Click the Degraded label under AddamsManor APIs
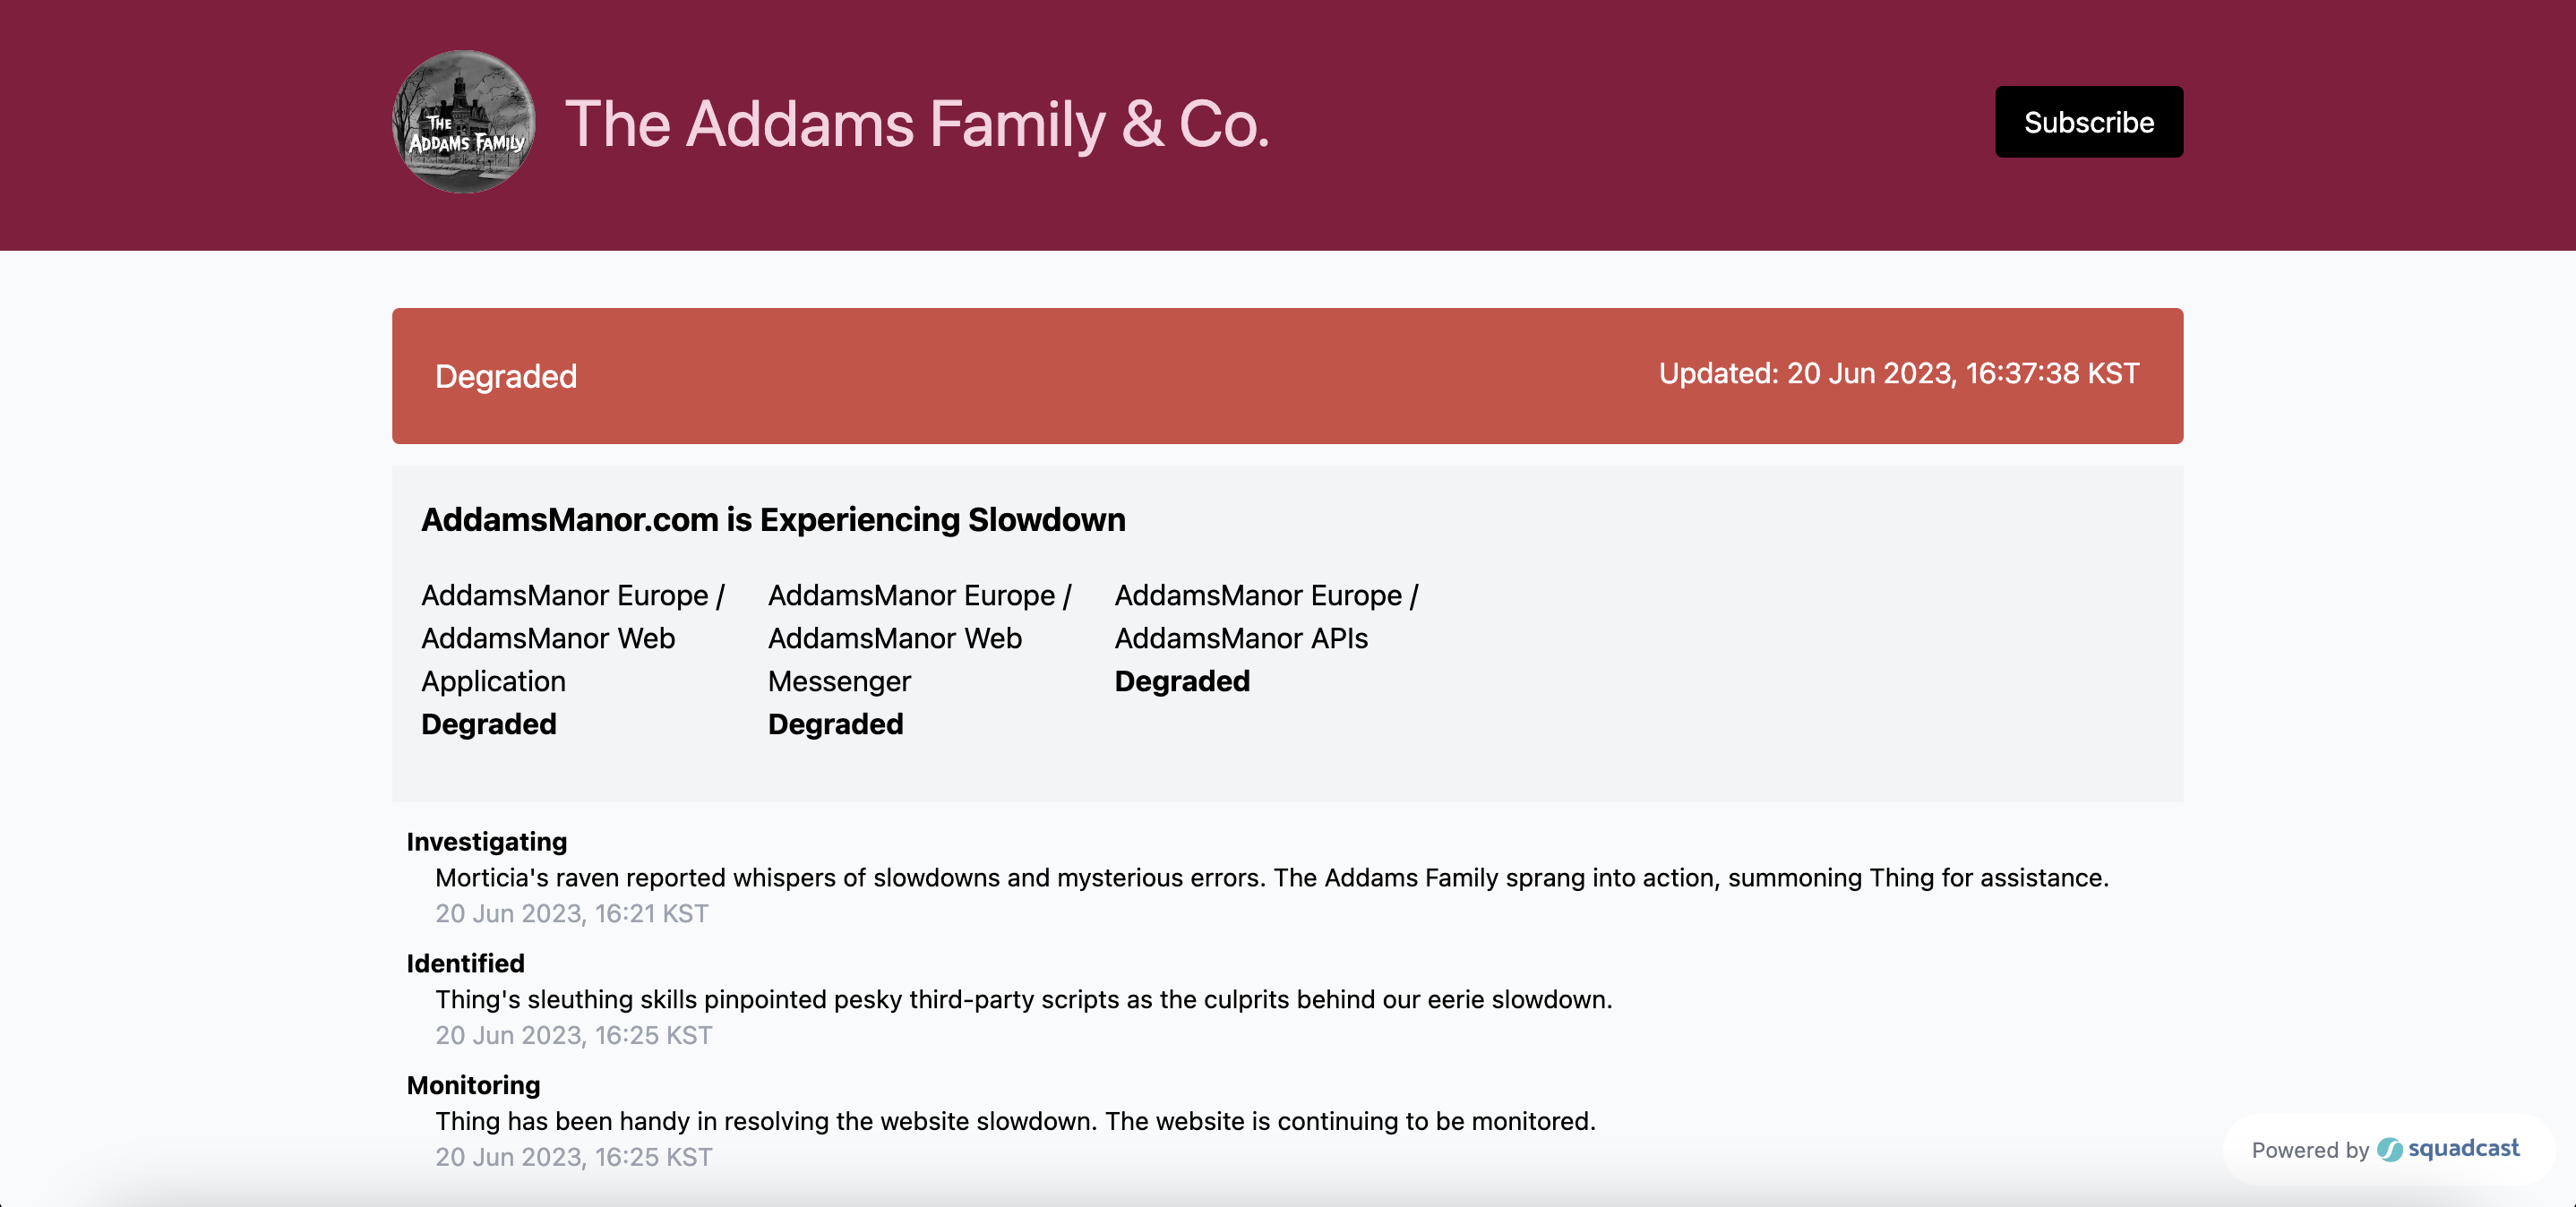 (1182, 681)
